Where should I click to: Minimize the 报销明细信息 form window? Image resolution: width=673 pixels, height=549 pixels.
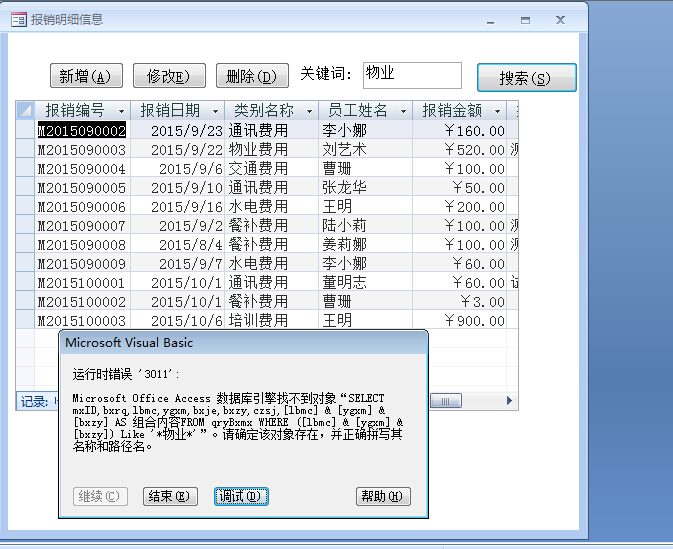coord(490,19)
